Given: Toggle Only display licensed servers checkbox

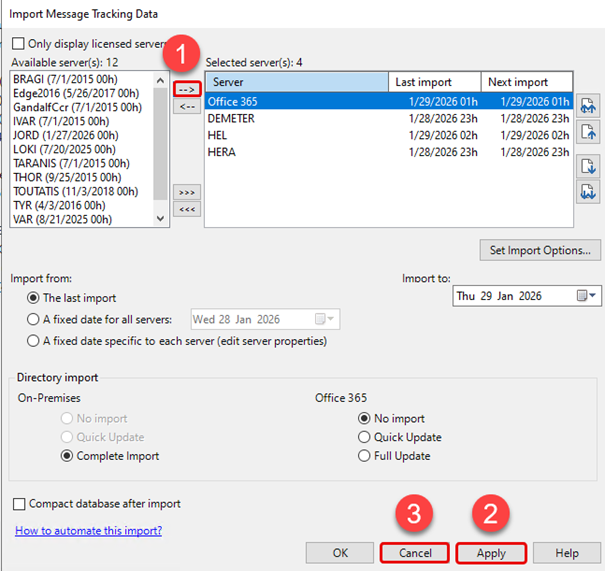Looking at the screenshot, I should (x=18, y=44).
